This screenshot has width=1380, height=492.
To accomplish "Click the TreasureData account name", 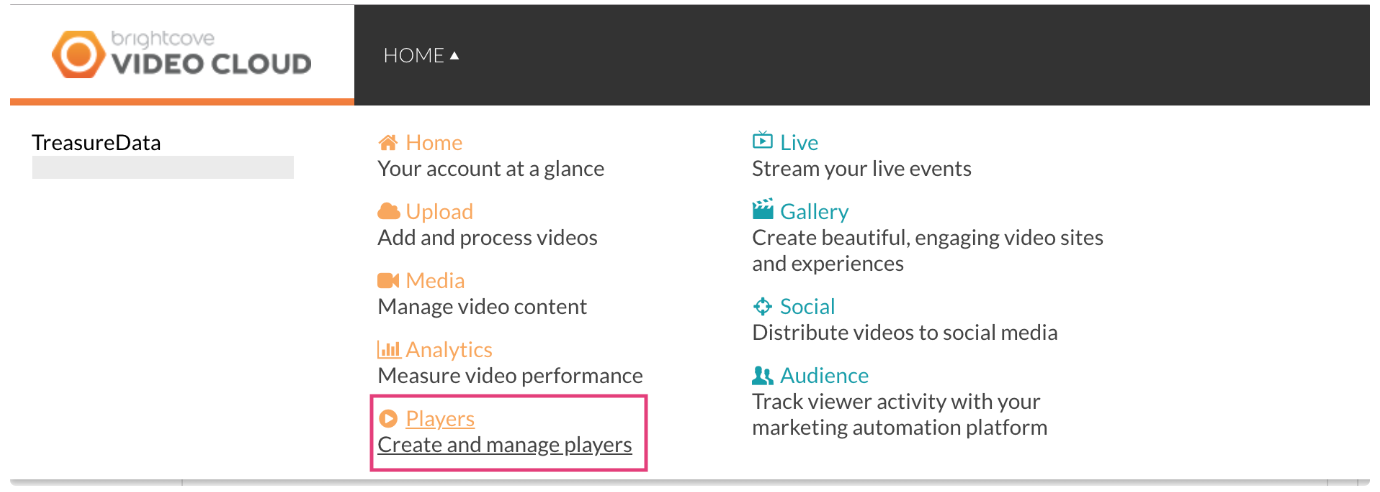I will 96,143.
